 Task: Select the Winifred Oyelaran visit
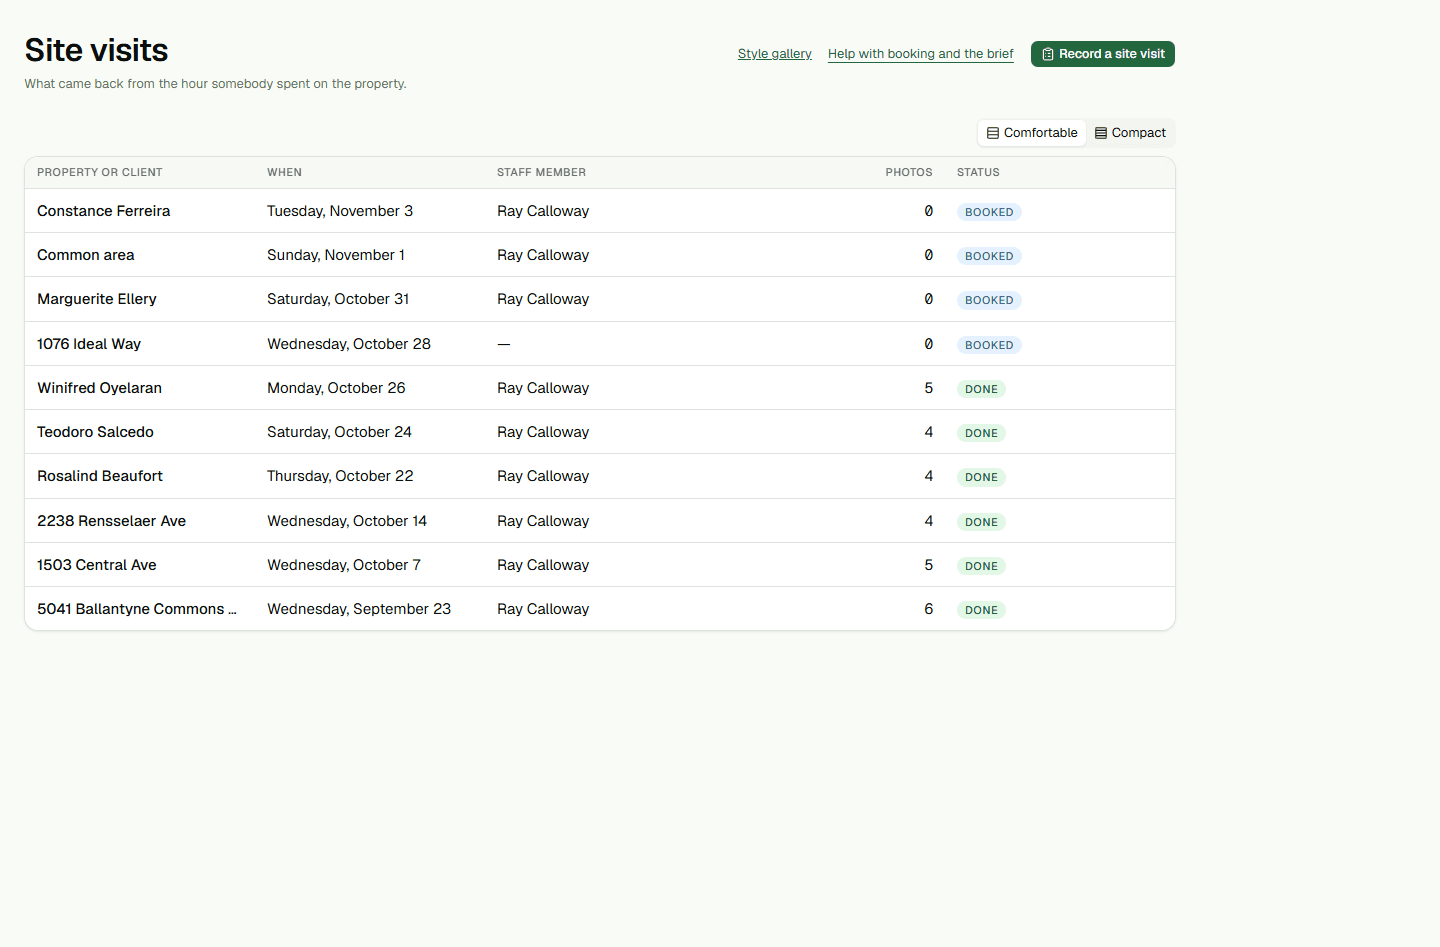[600, 388]
